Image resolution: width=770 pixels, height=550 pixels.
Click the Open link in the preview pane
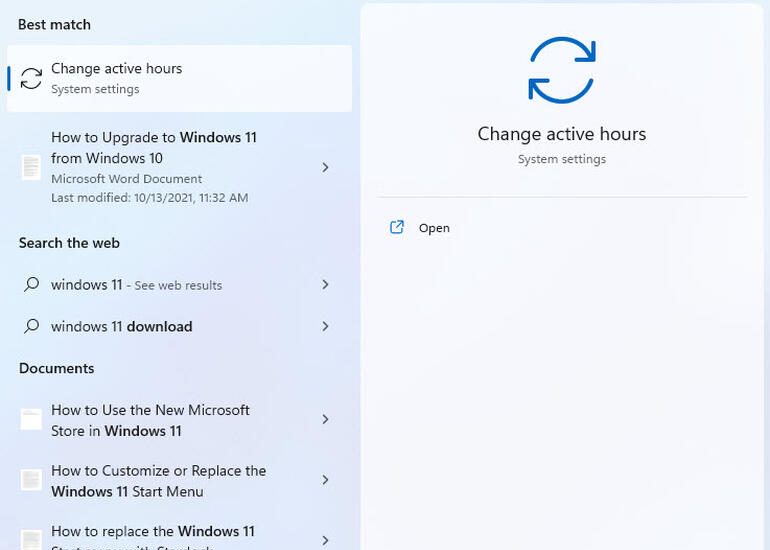[x=434, y=228]
